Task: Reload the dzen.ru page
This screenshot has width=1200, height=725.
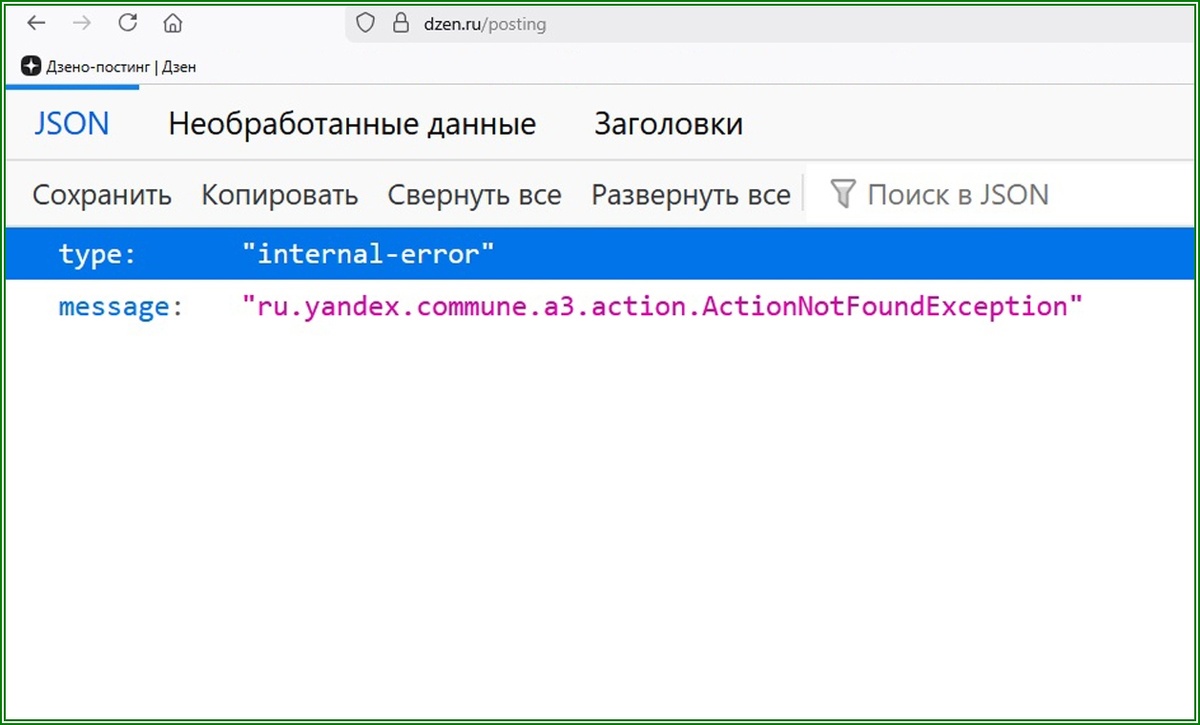Action: point(127,22)
